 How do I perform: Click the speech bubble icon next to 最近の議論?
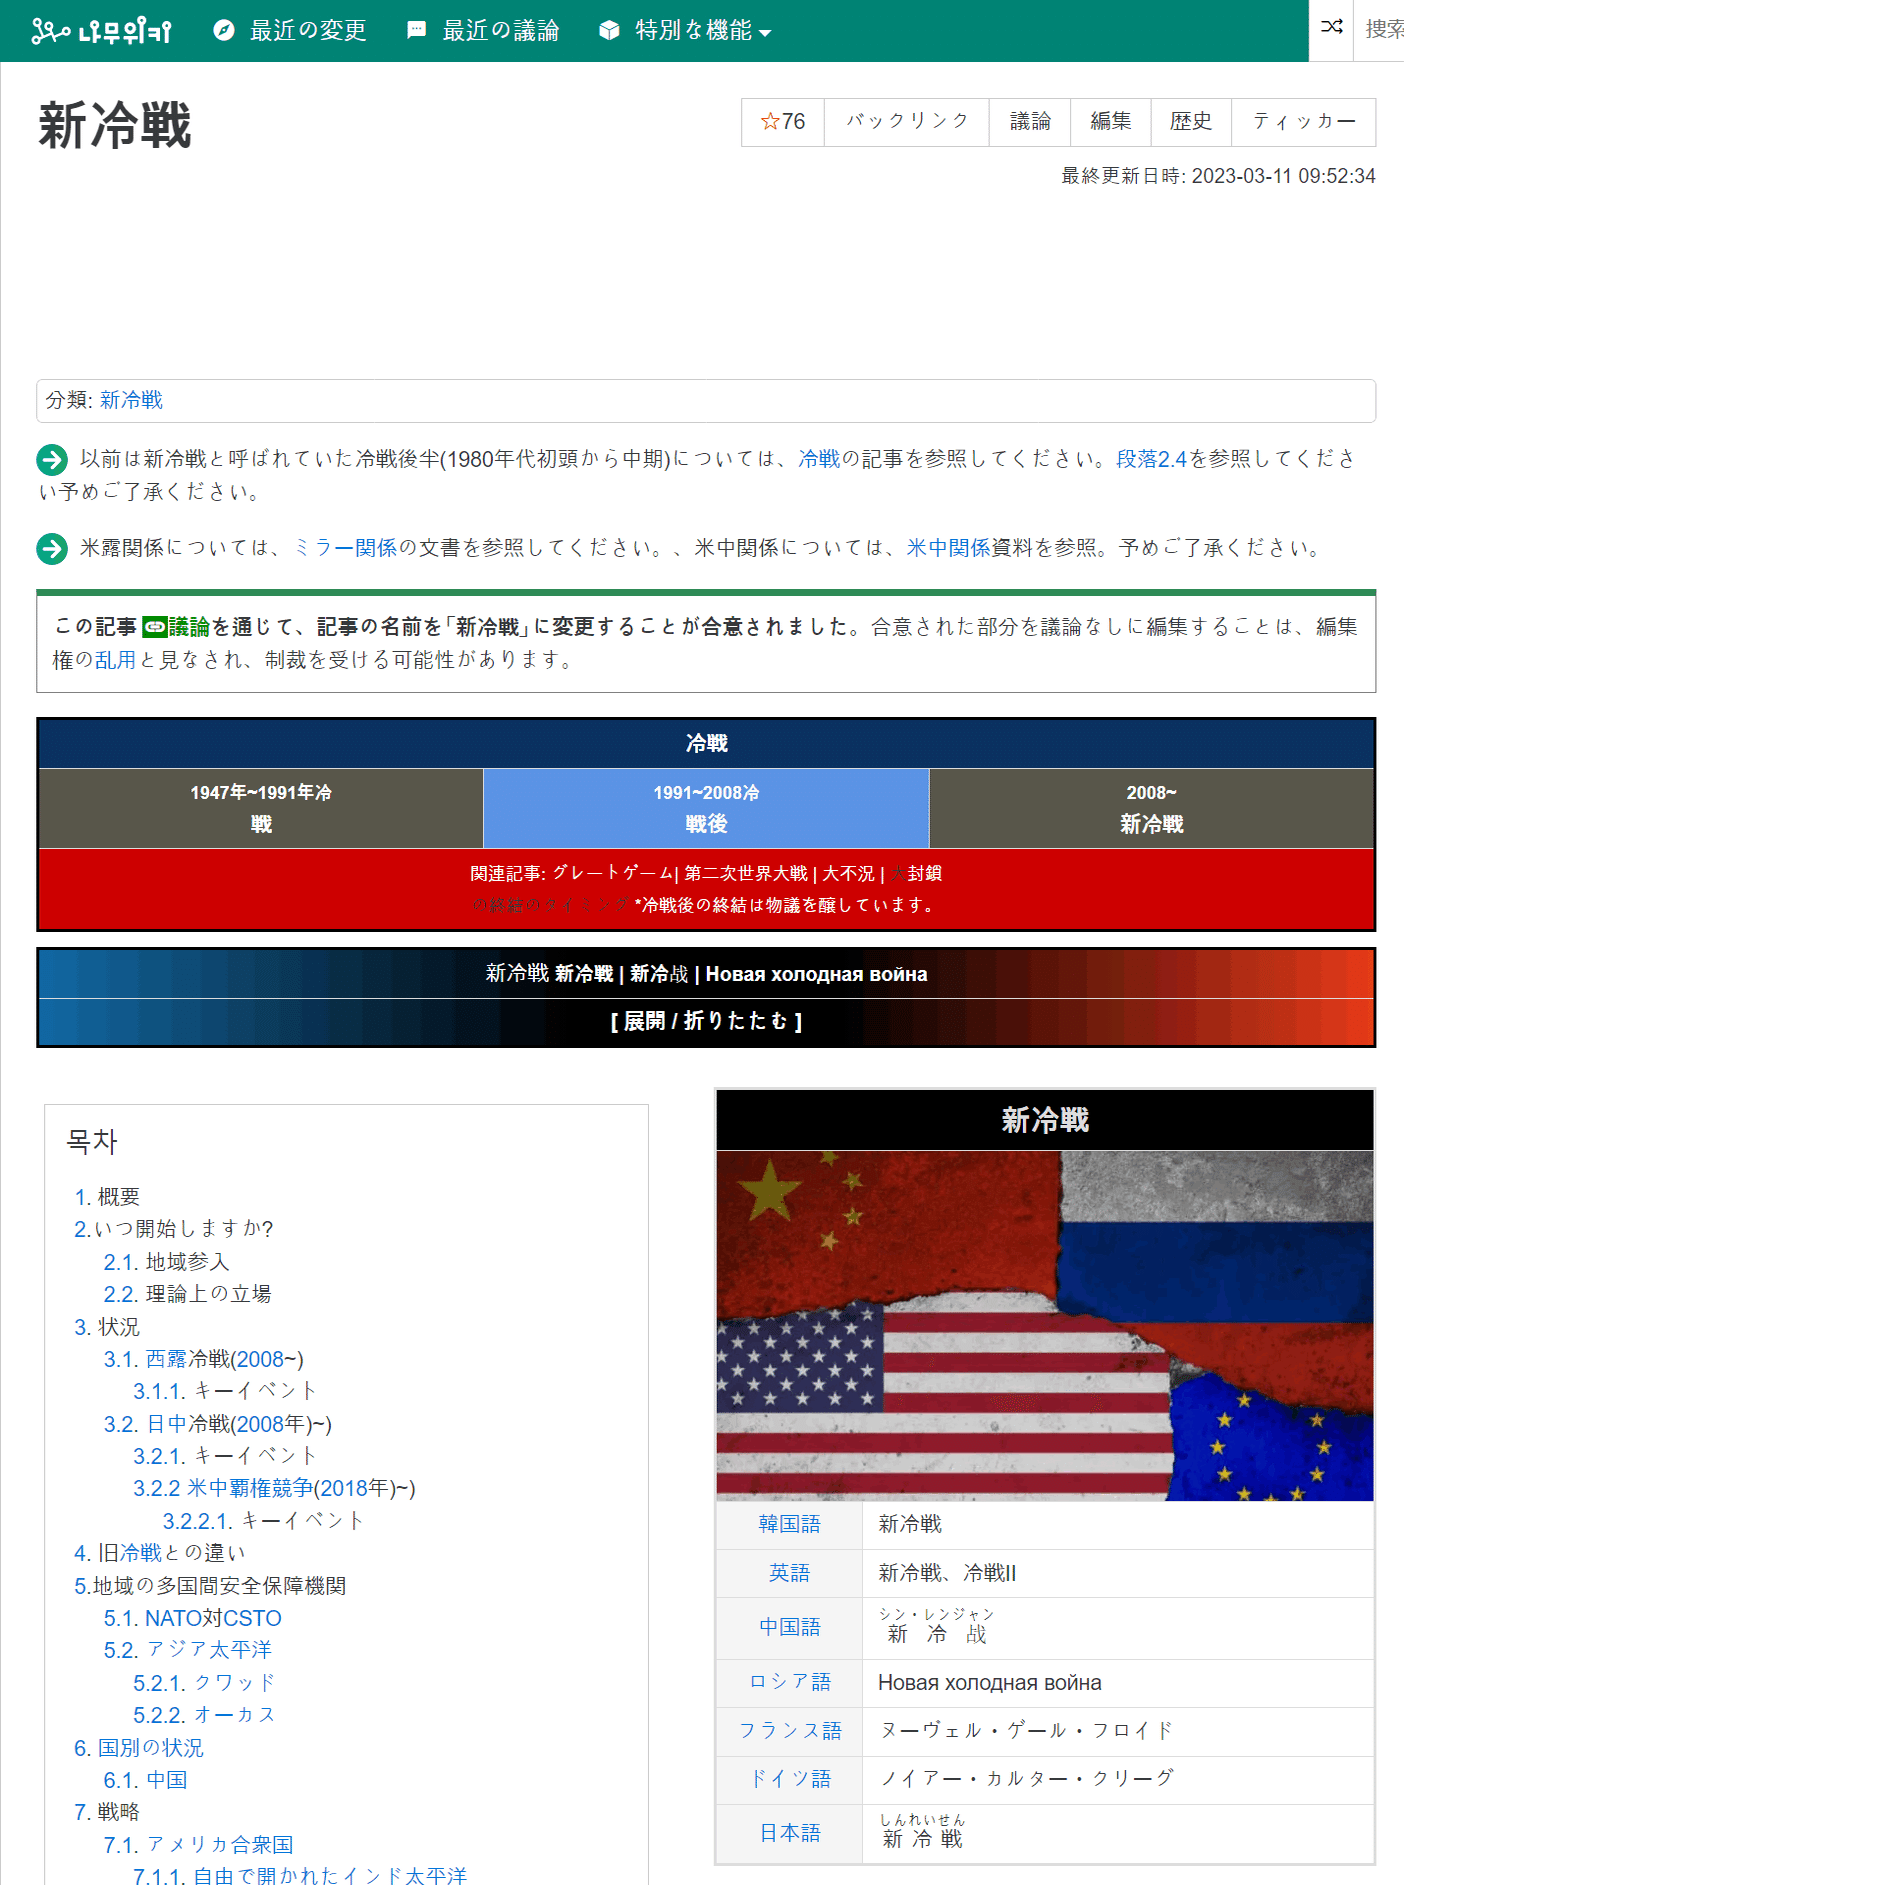pyautogui.click(x=416, y=29)
